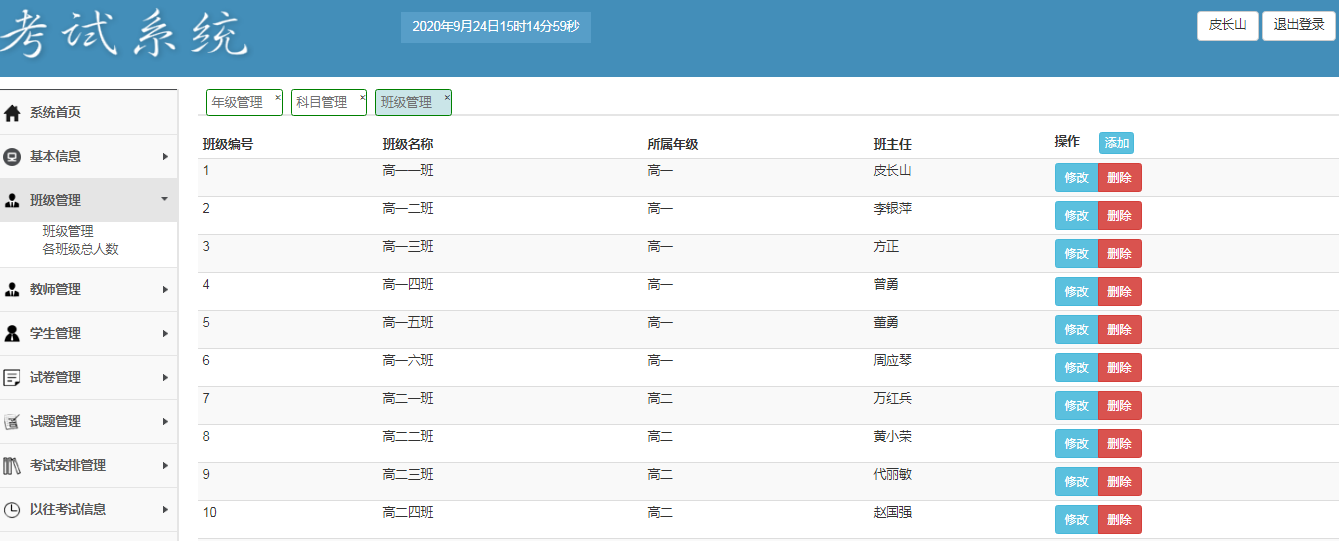
Task: Click 修改 for class 高一一班
Action: [x=1076, y=178]
